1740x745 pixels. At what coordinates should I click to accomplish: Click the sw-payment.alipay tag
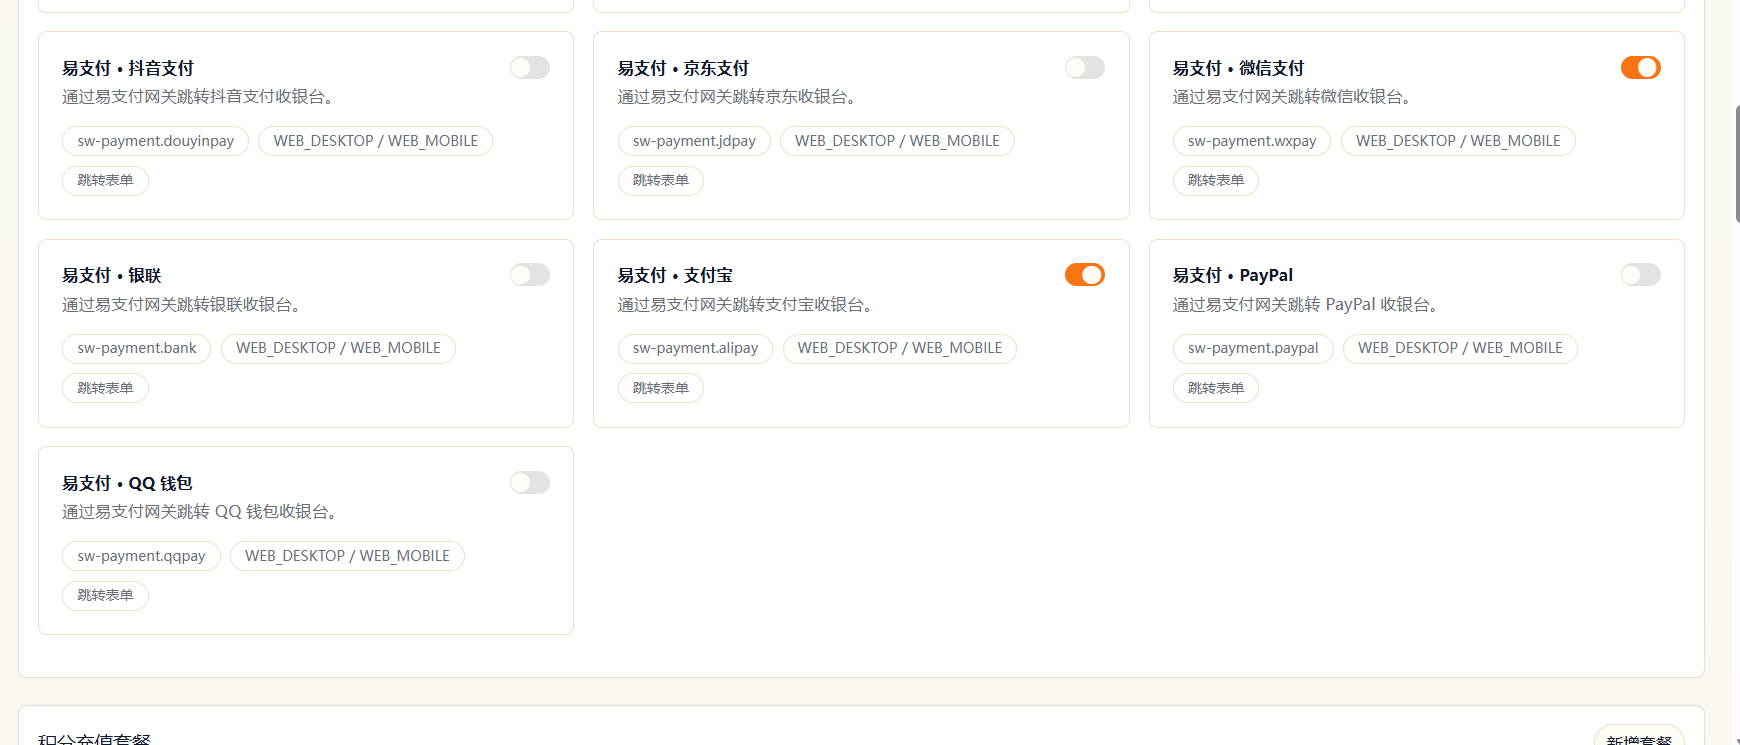[x=695, y=348]
